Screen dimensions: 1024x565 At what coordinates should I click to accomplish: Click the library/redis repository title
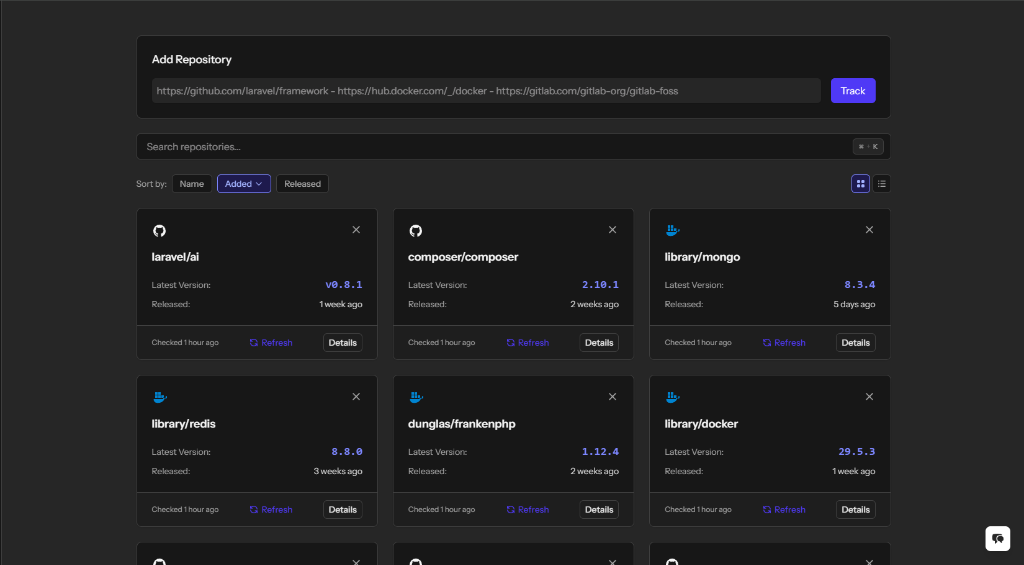(x=184, y=424)
